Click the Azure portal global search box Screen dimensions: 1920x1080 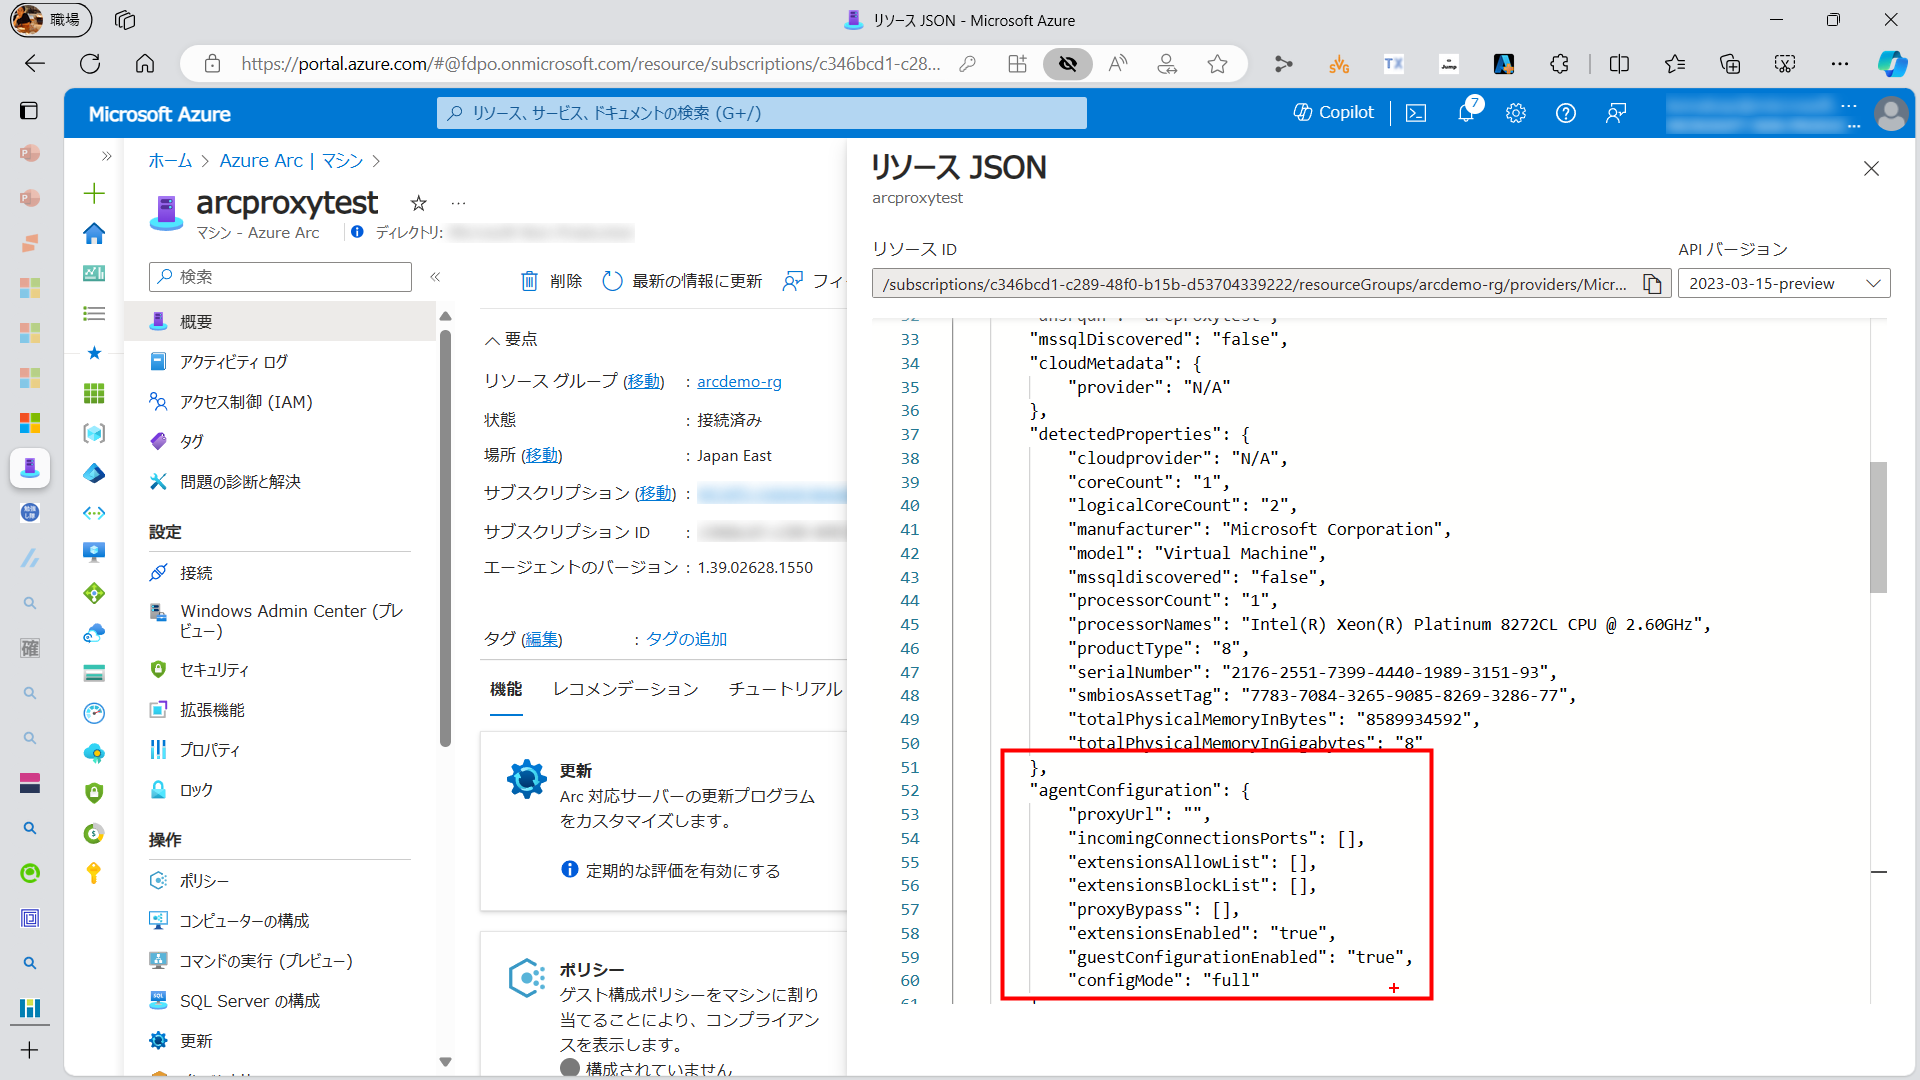point(762,113)
